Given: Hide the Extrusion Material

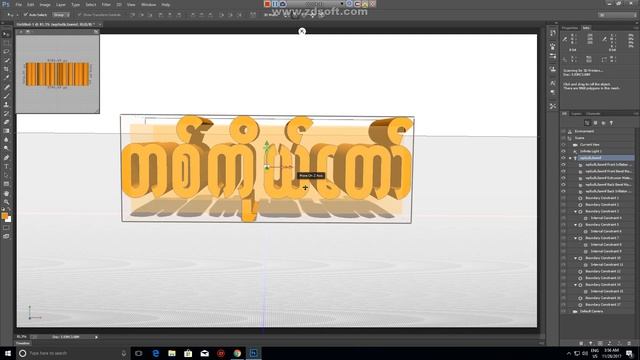Looking at the screenshot, I should coord(563,178).
